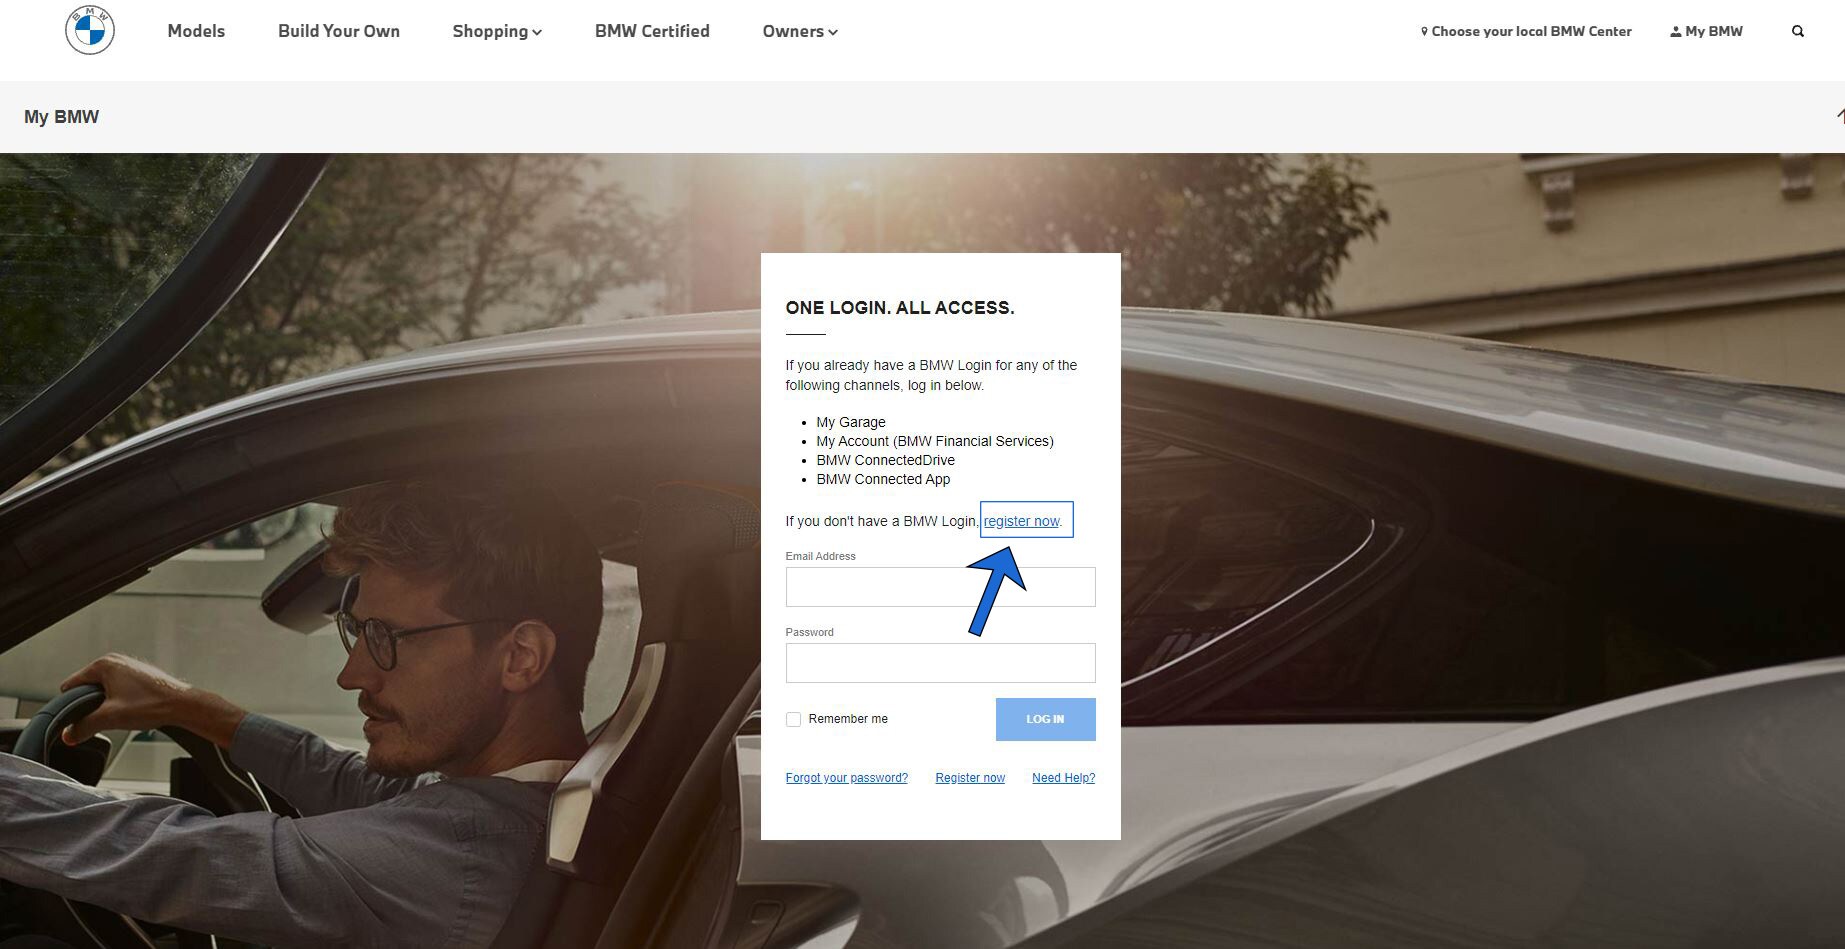This screenshot has height=949, width=1845.
Task: Click the My BMW person icon in header
Action: [x=1675, y=32]
